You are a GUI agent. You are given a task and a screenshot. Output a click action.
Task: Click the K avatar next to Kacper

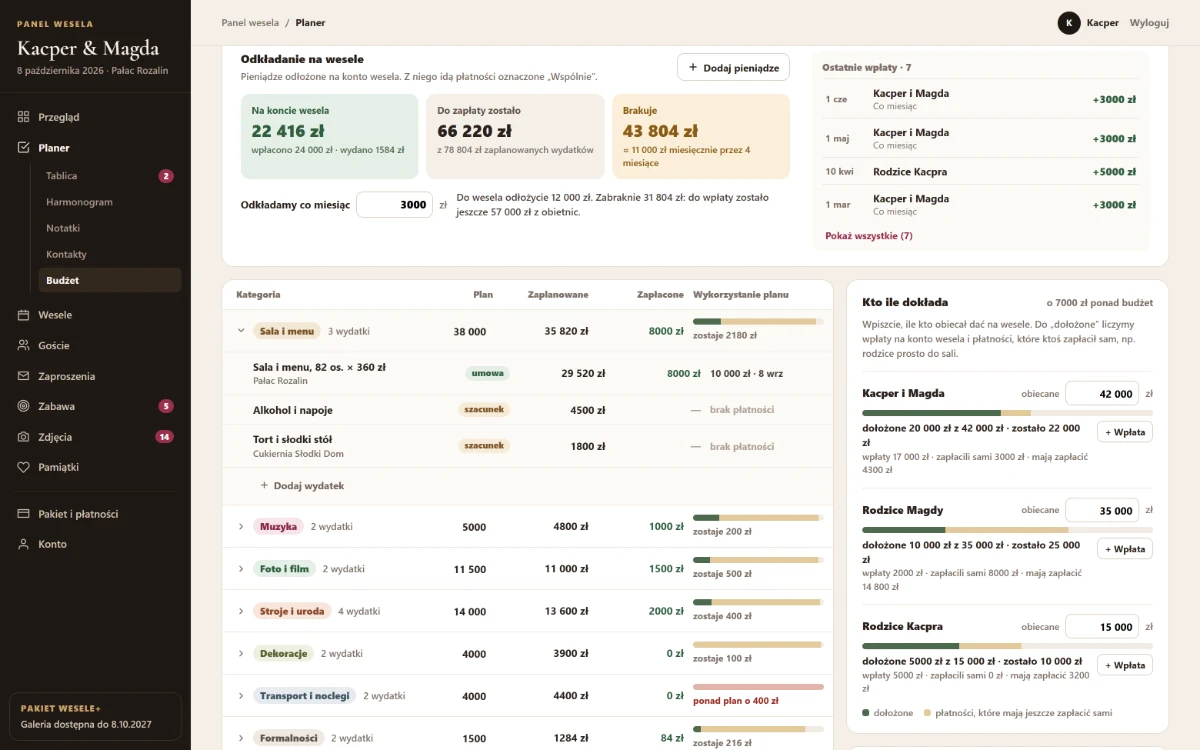pos(1069,23)
